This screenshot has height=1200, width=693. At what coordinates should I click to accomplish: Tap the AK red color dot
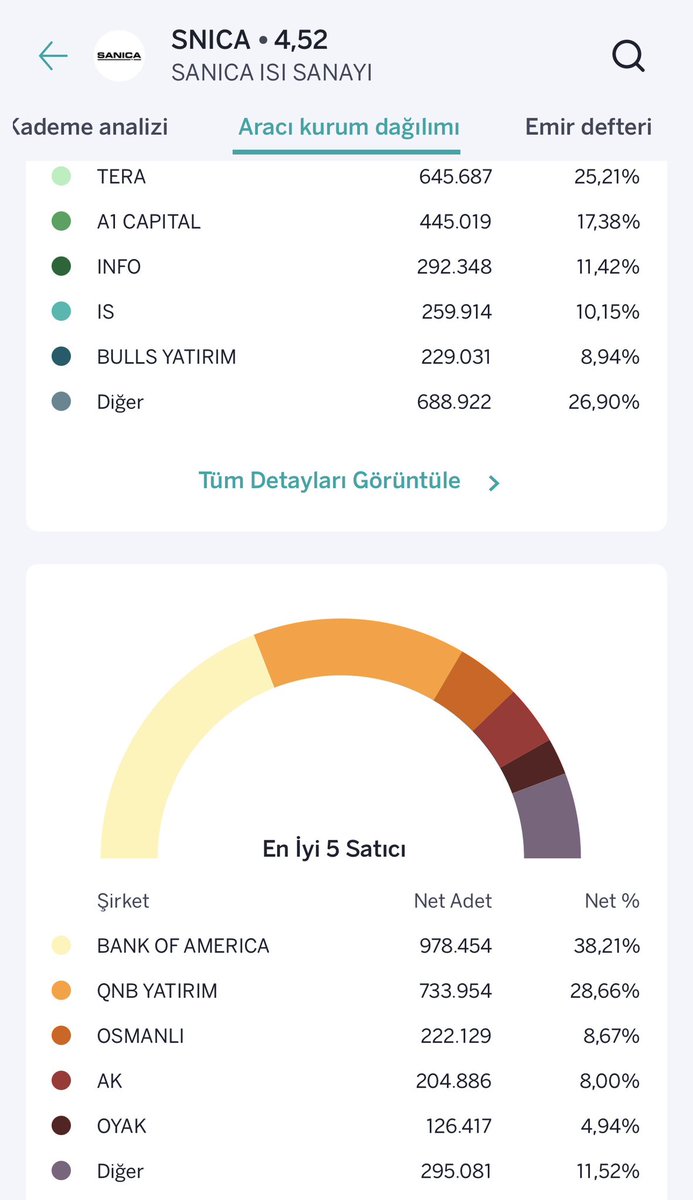click(x=61, y=1081)
